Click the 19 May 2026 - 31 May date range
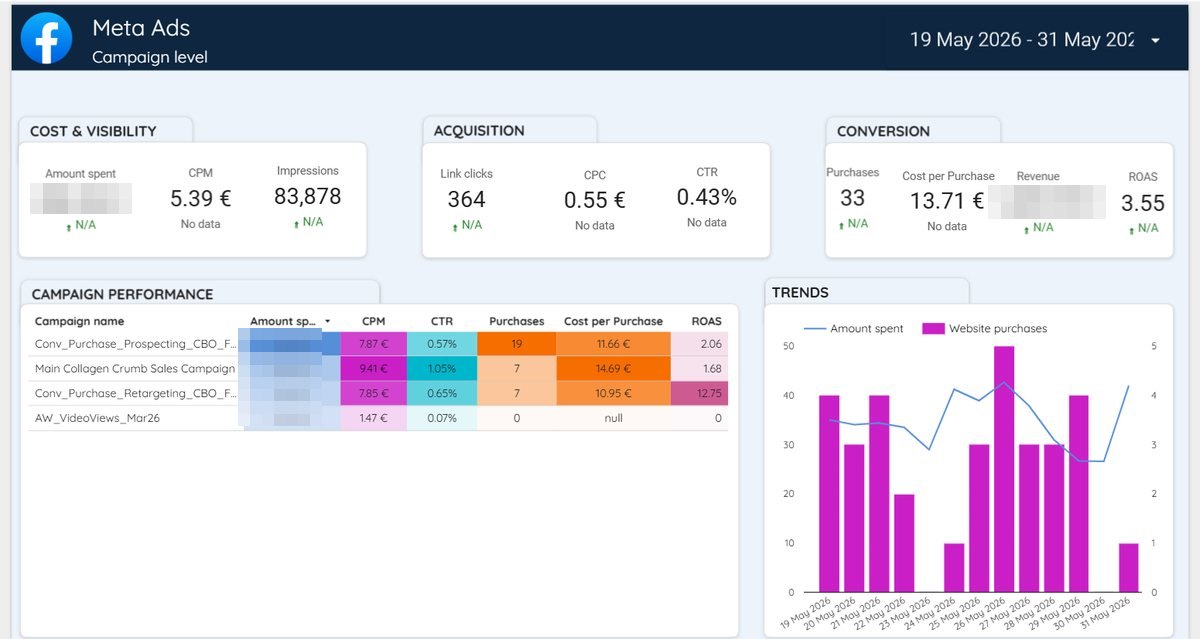Image resolution: width=1200 pixels, height=639 pixels. point(1021,40)
